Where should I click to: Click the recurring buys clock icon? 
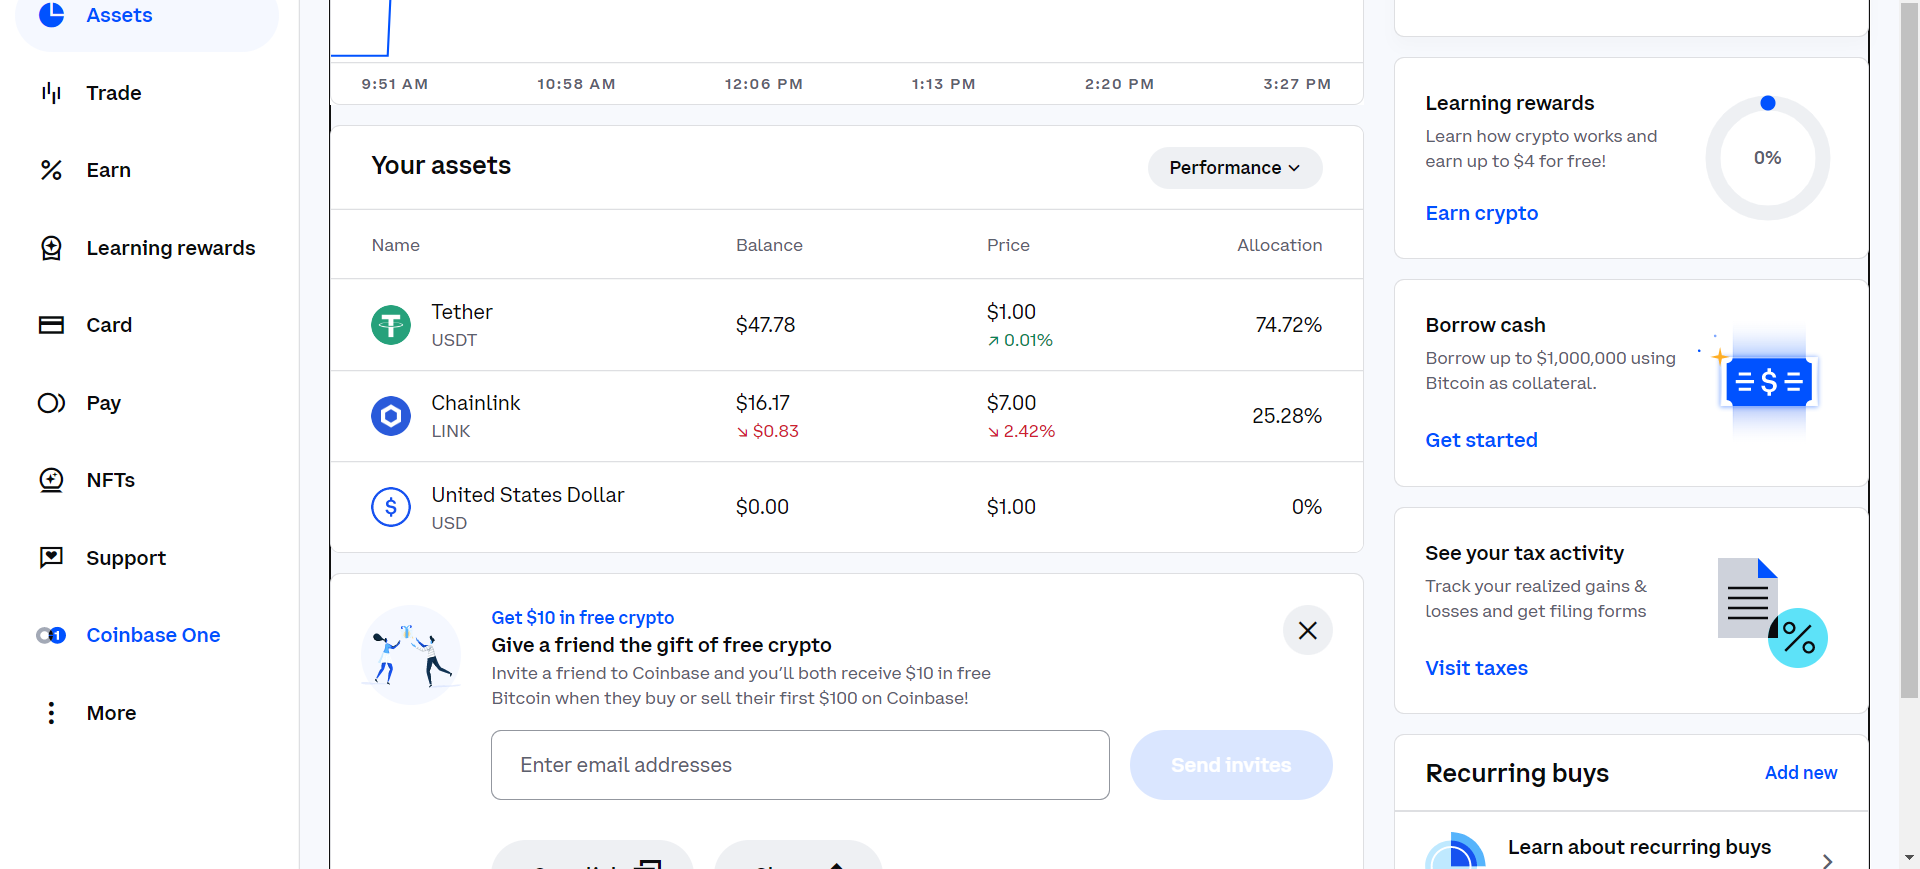click(x=1455, y=852)
